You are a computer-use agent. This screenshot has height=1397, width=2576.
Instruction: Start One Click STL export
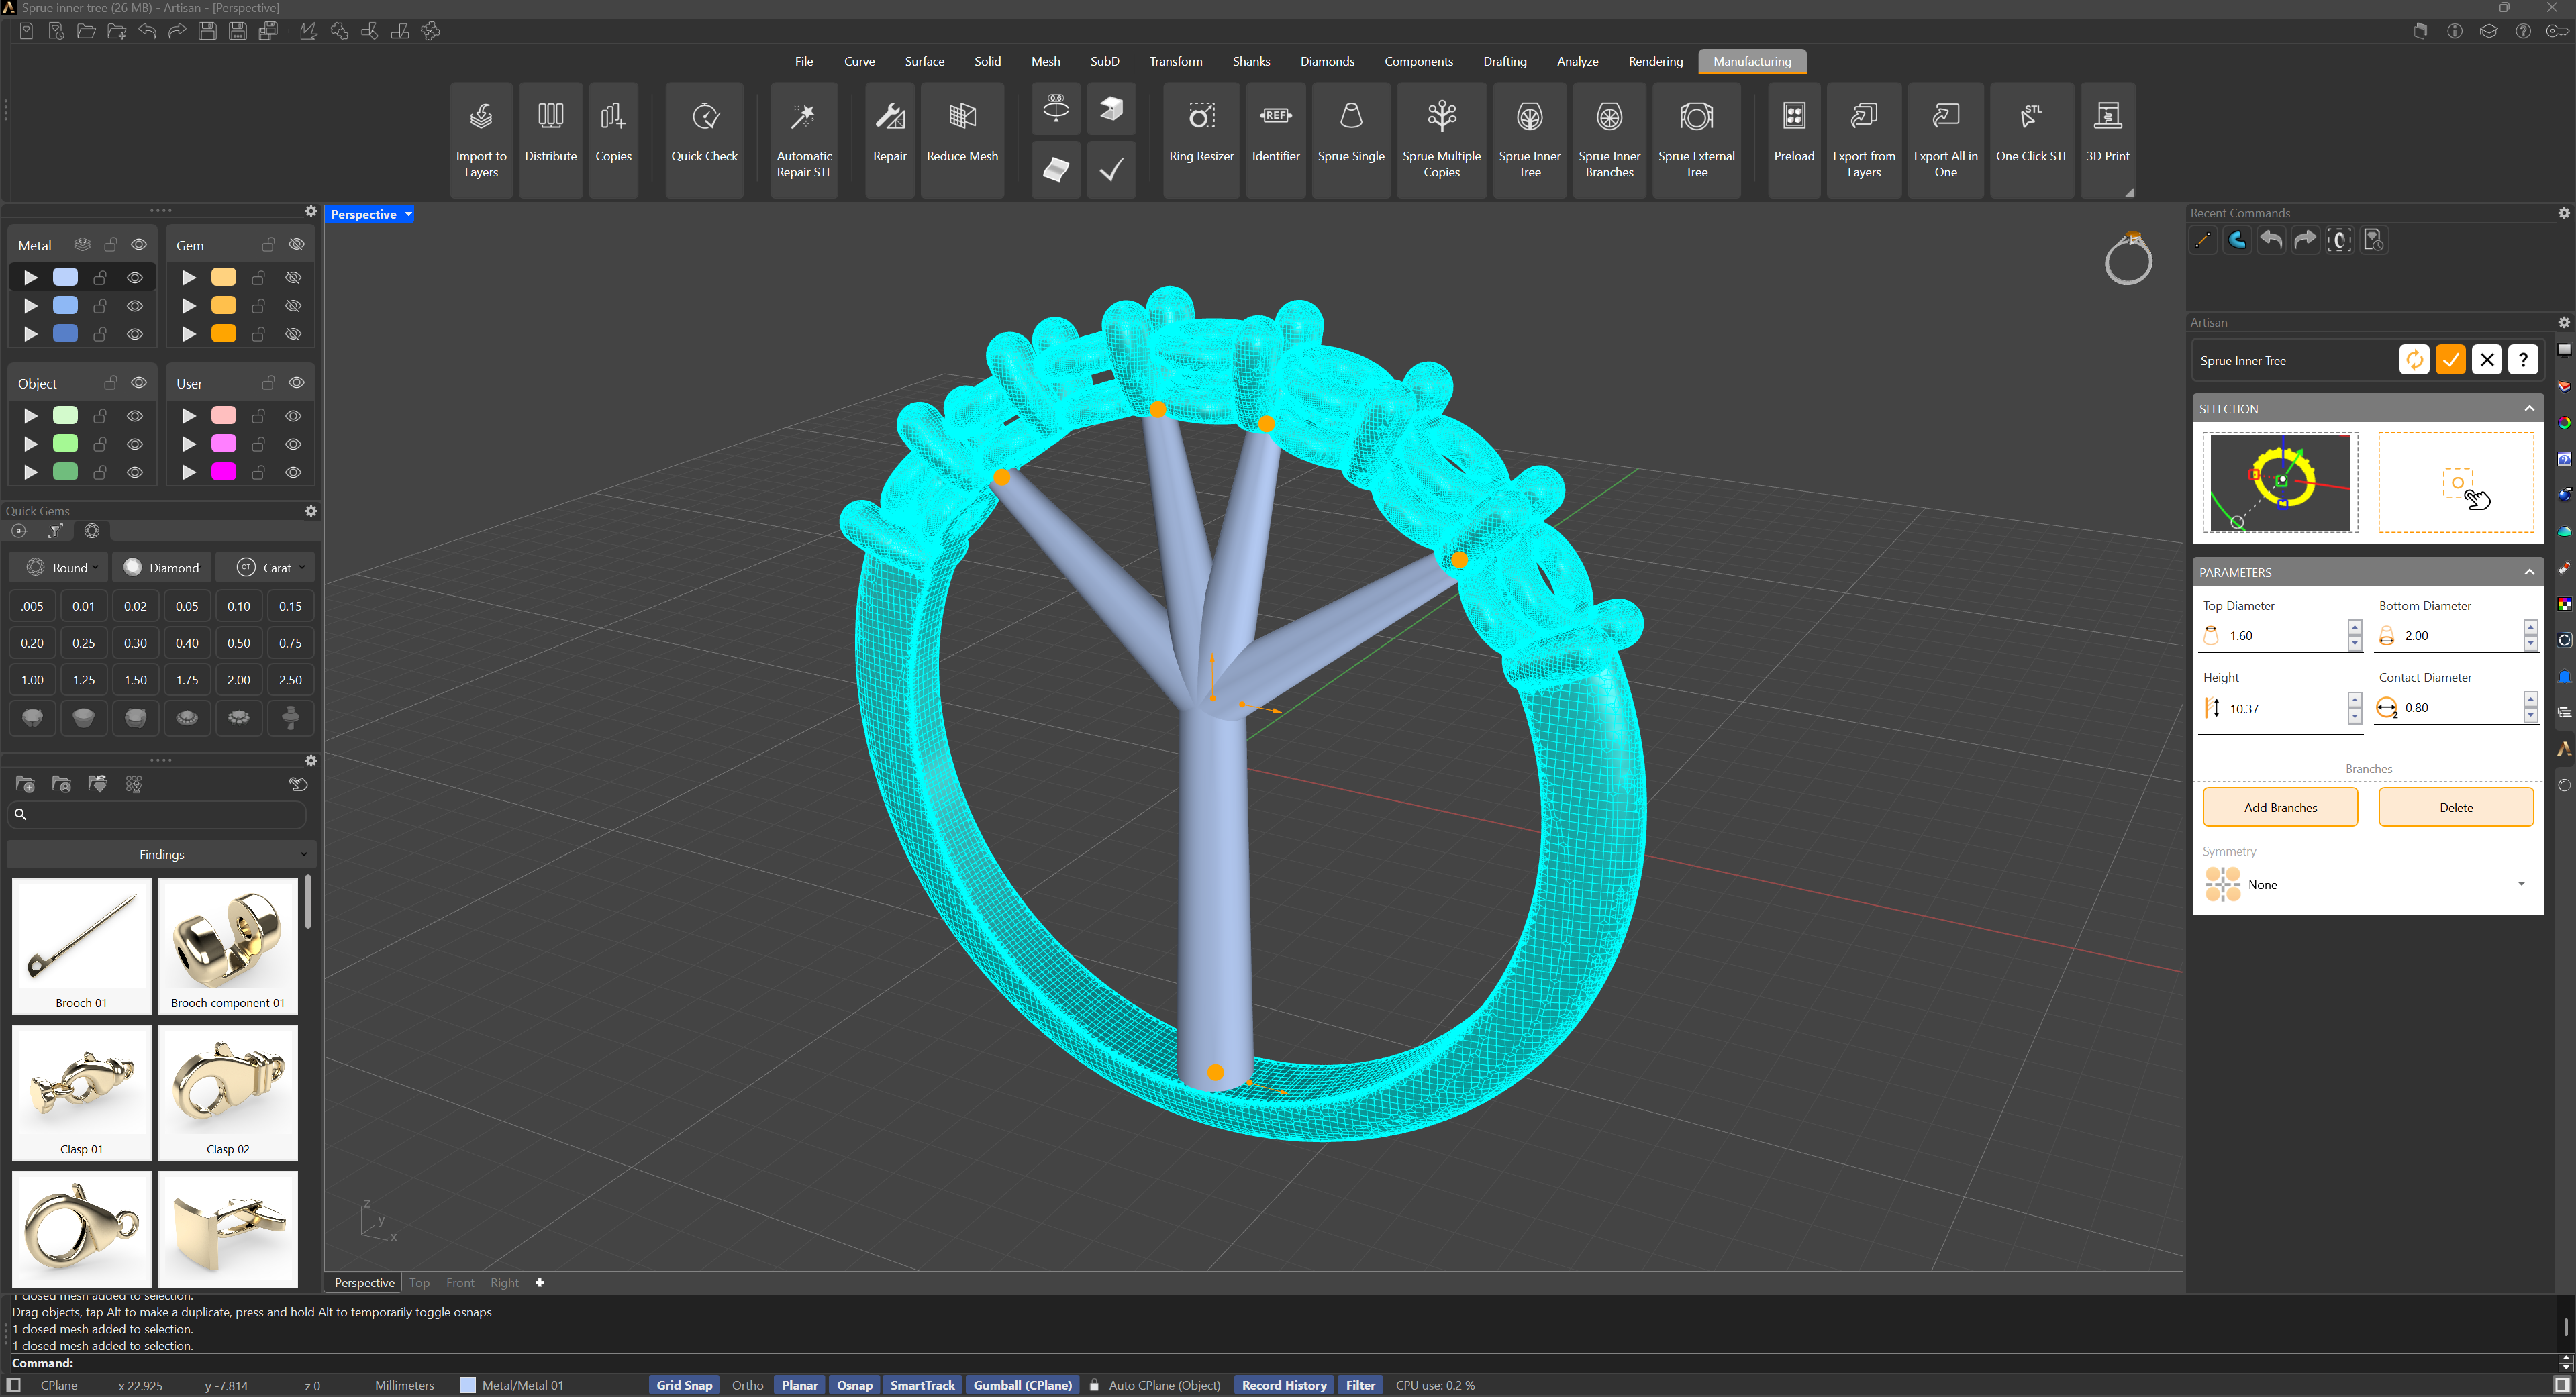tap(2031, 140)
